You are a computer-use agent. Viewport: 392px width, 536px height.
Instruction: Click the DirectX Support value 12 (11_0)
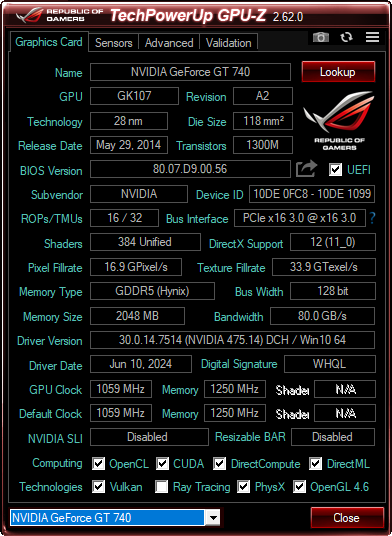[x=333, y=242]
